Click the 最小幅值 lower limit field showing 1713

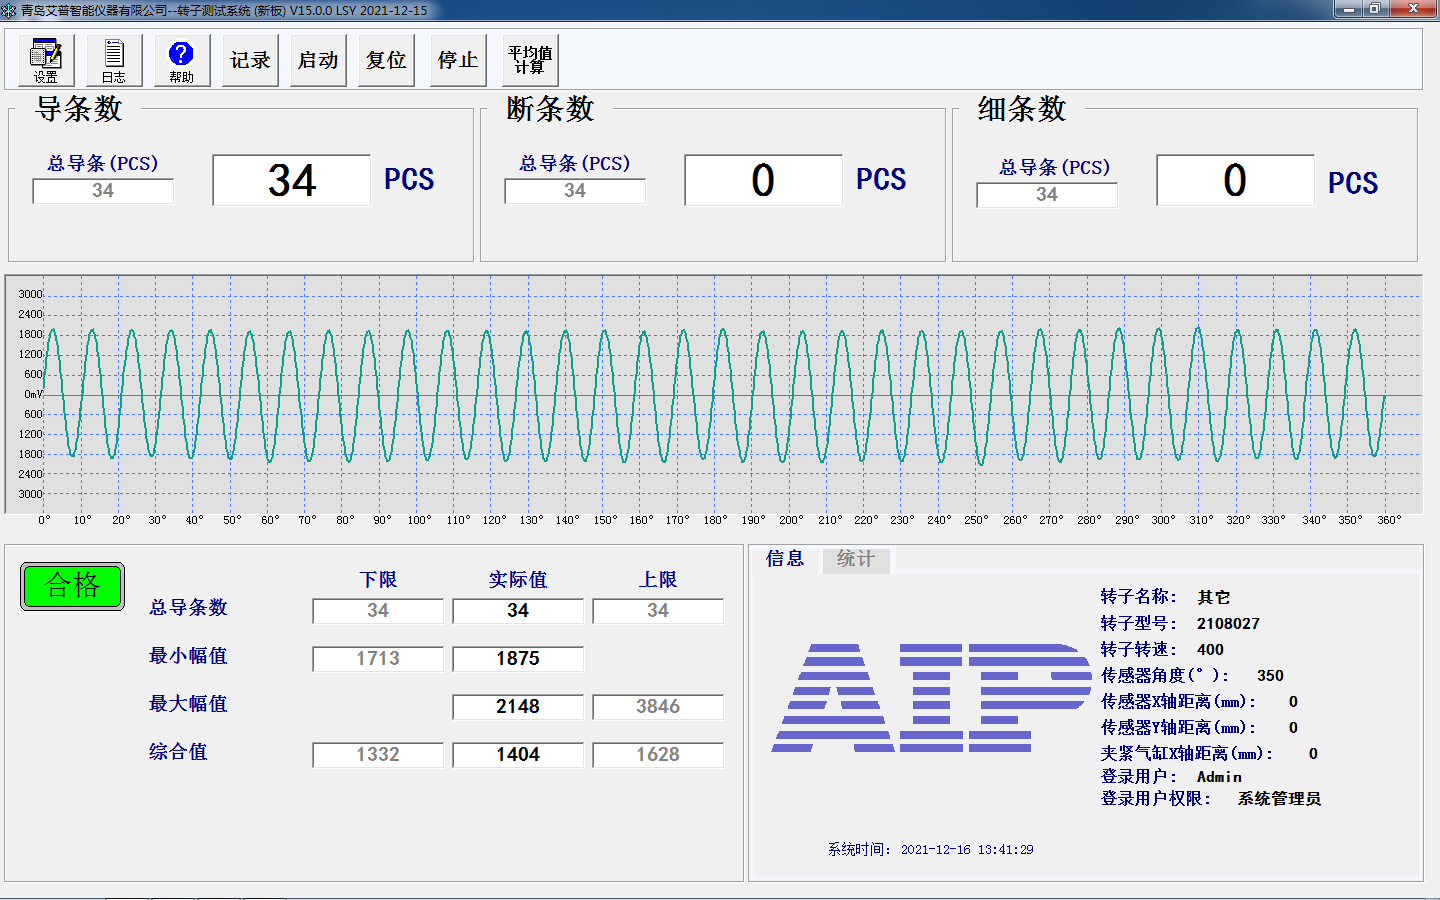[377, 658]
